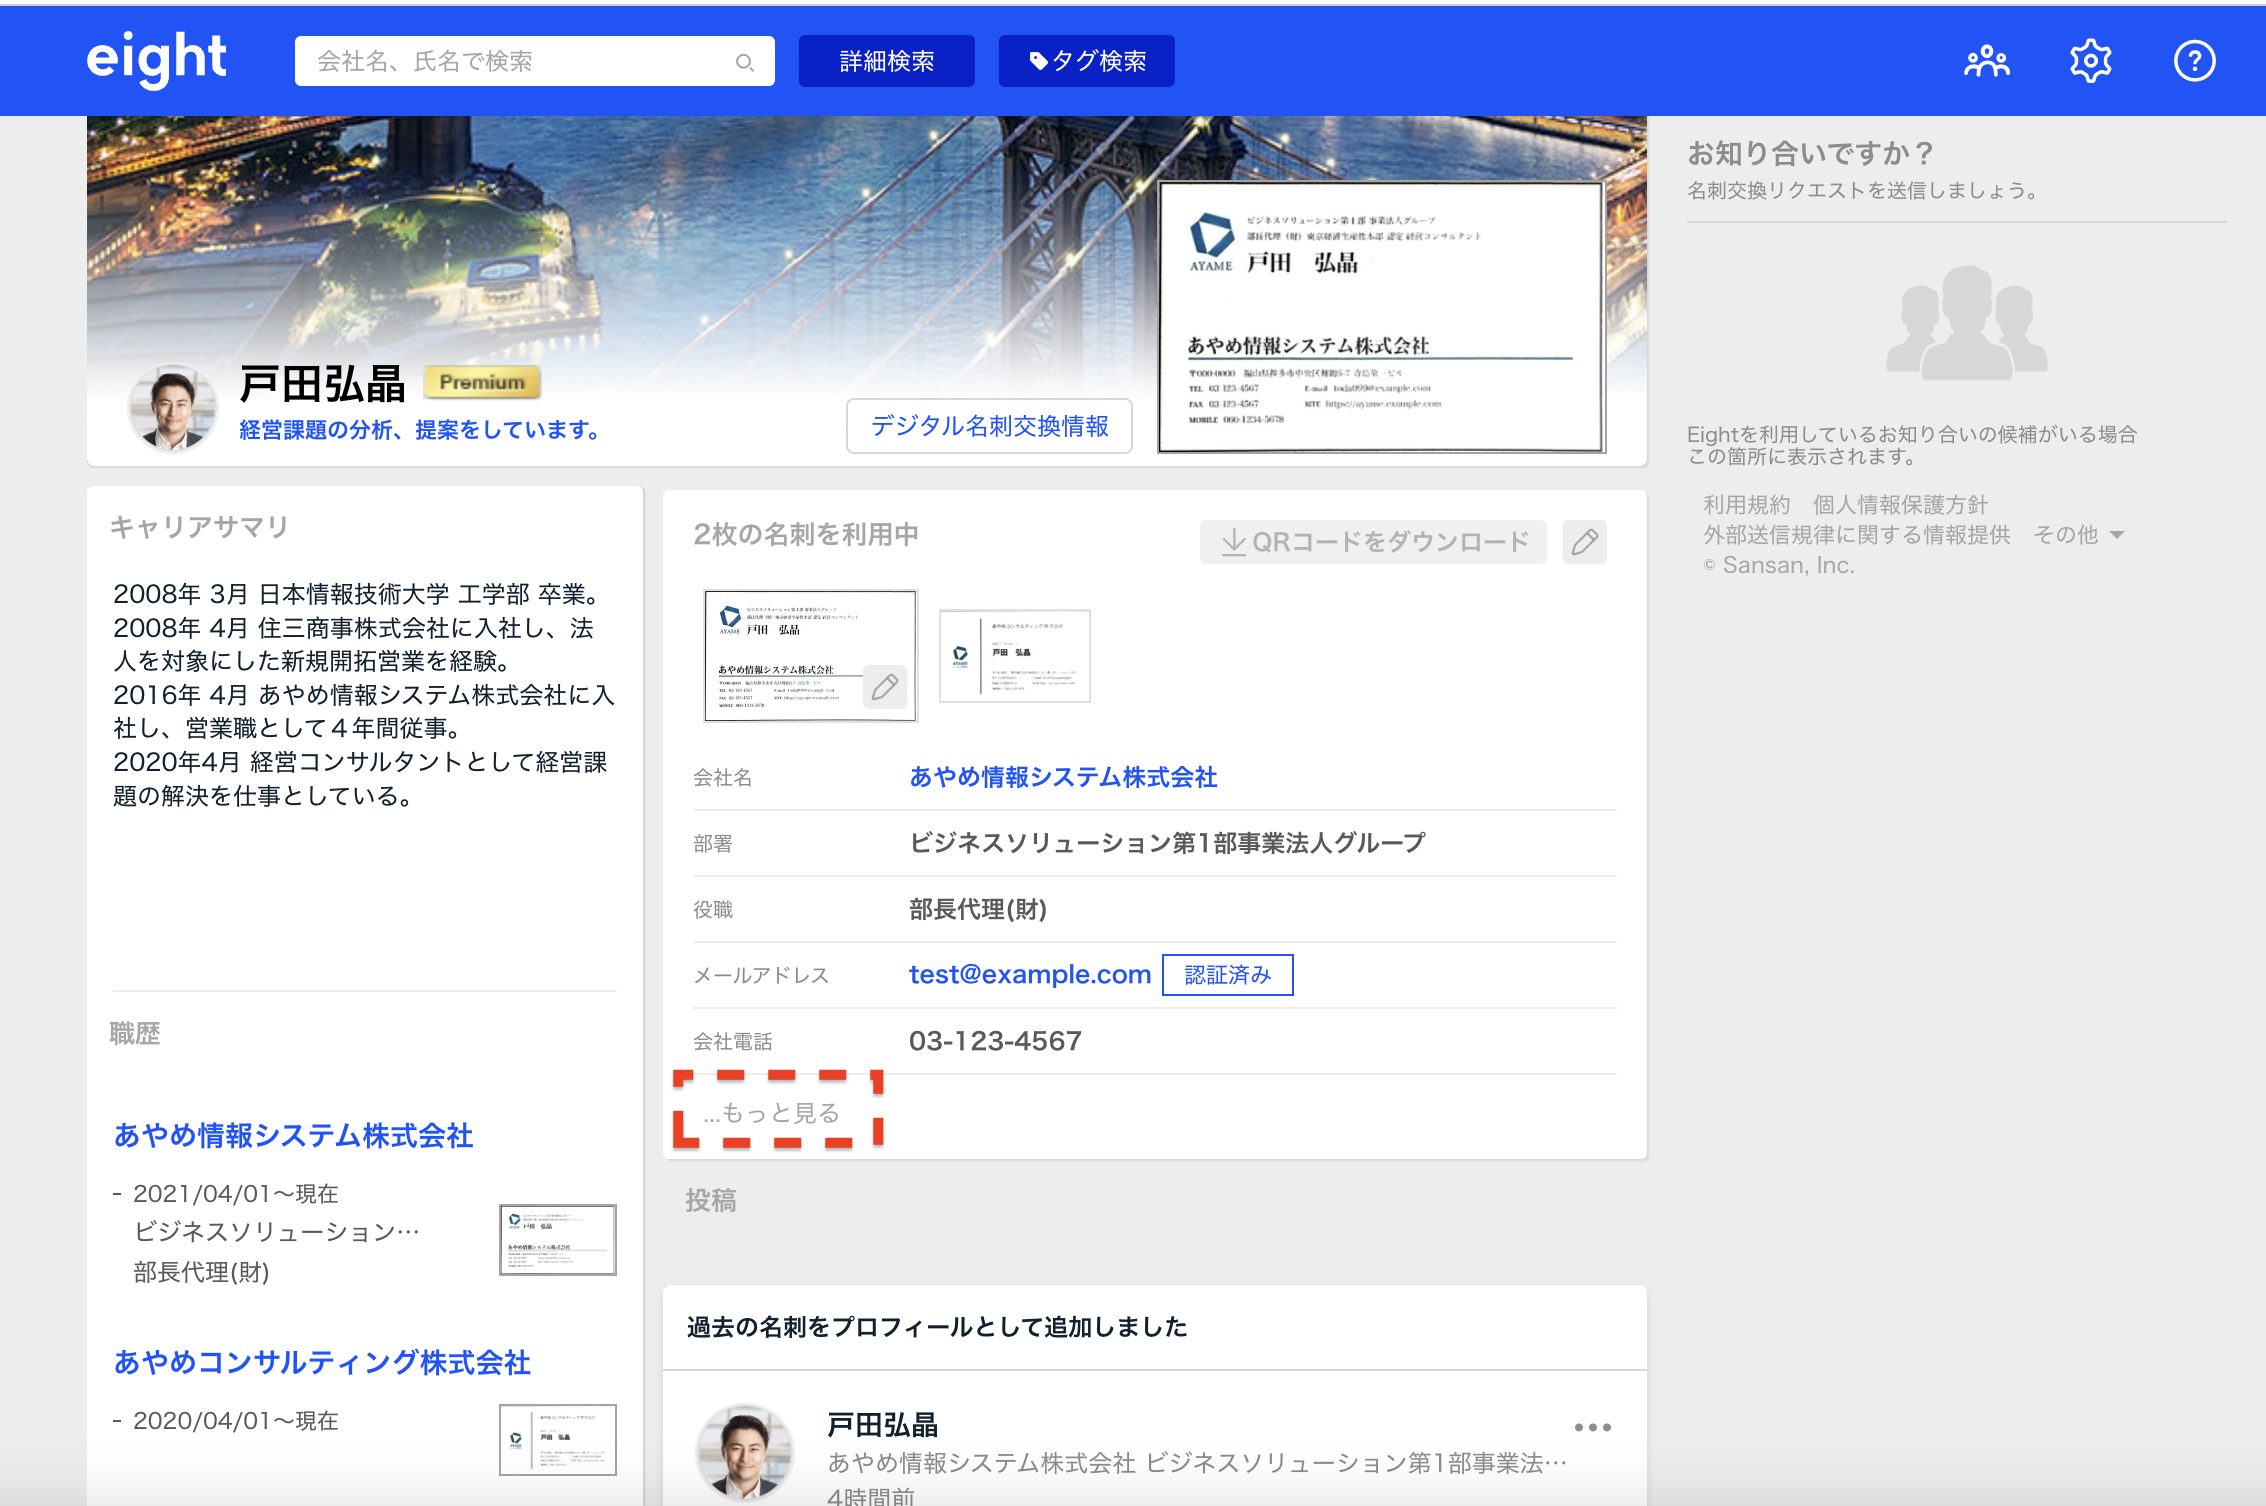The height and width of the screenshot is (1506, 2266).
Task: Open あやめコンサルティング株式会社 in career history
Action: coord(322,1362)
